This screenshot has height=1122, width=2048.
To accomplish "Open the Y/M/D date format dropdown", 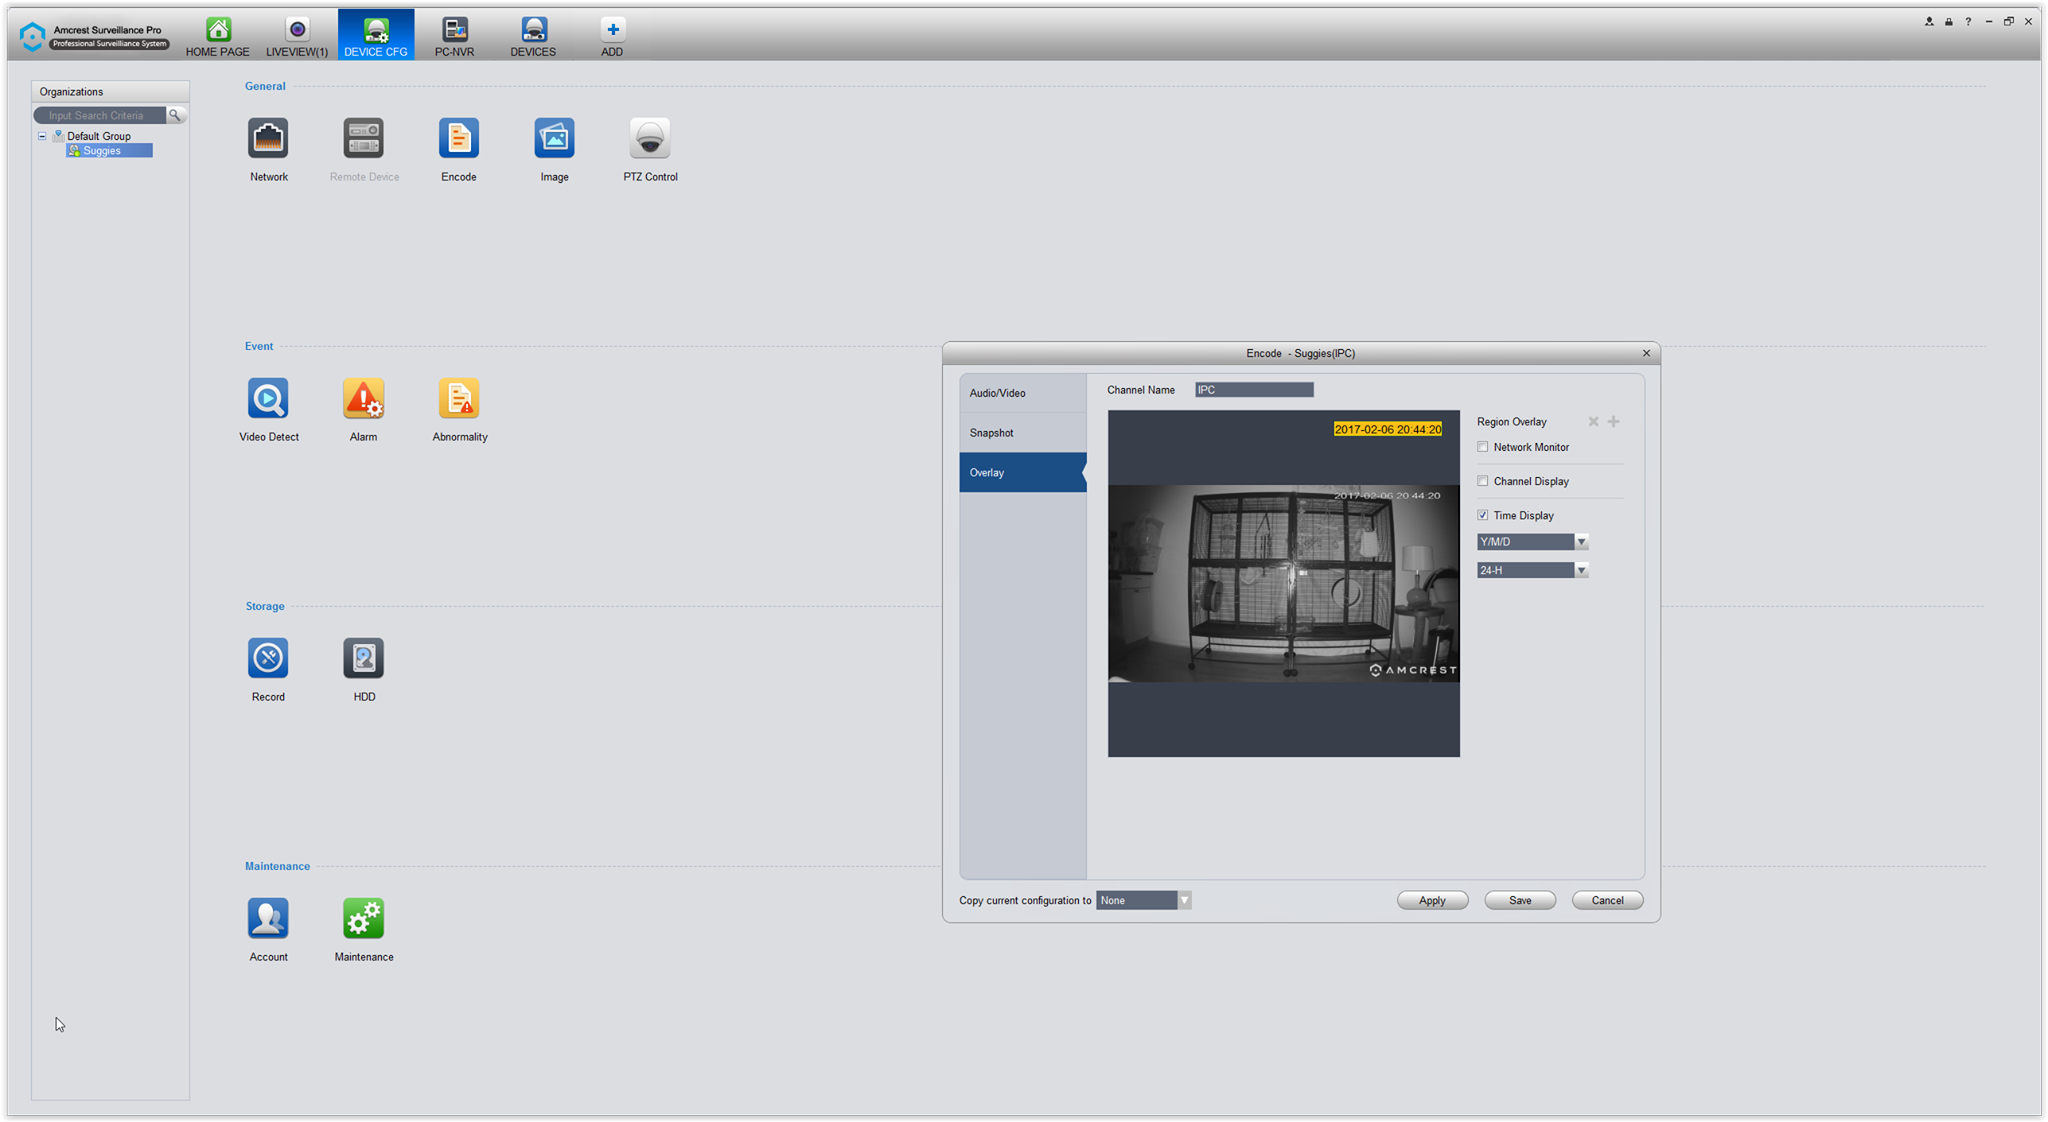I will [1532, 542].
